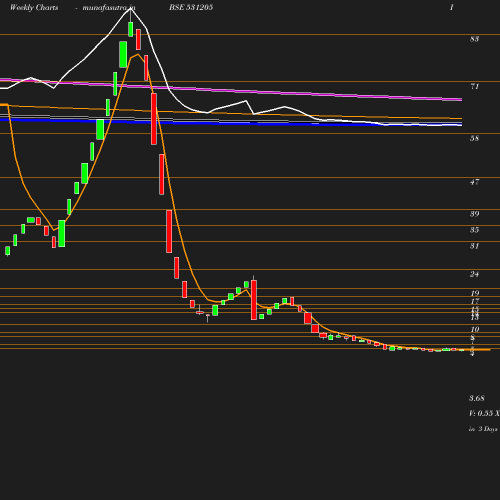Click the 24 price axis label
This screenshot has width=500, height=500.
[x=474, y=274]
